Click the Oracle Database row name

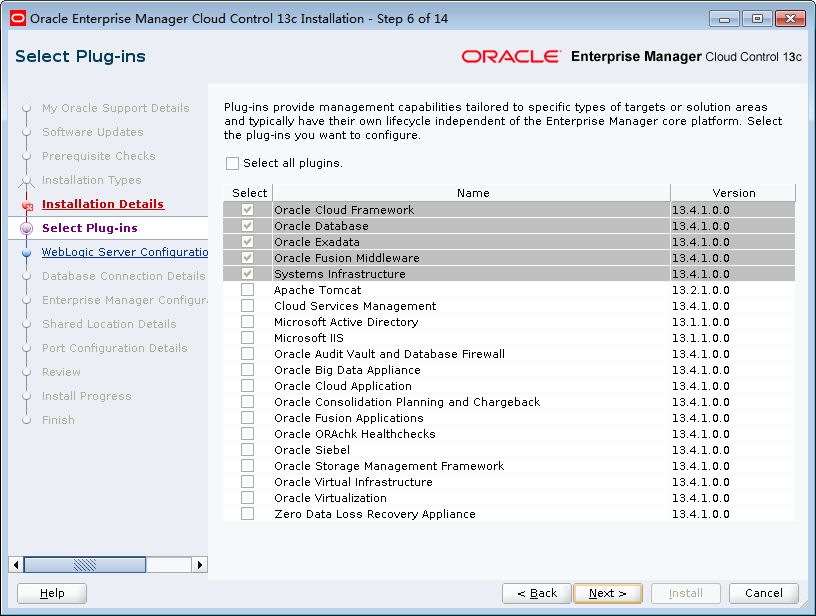(321, 226)
